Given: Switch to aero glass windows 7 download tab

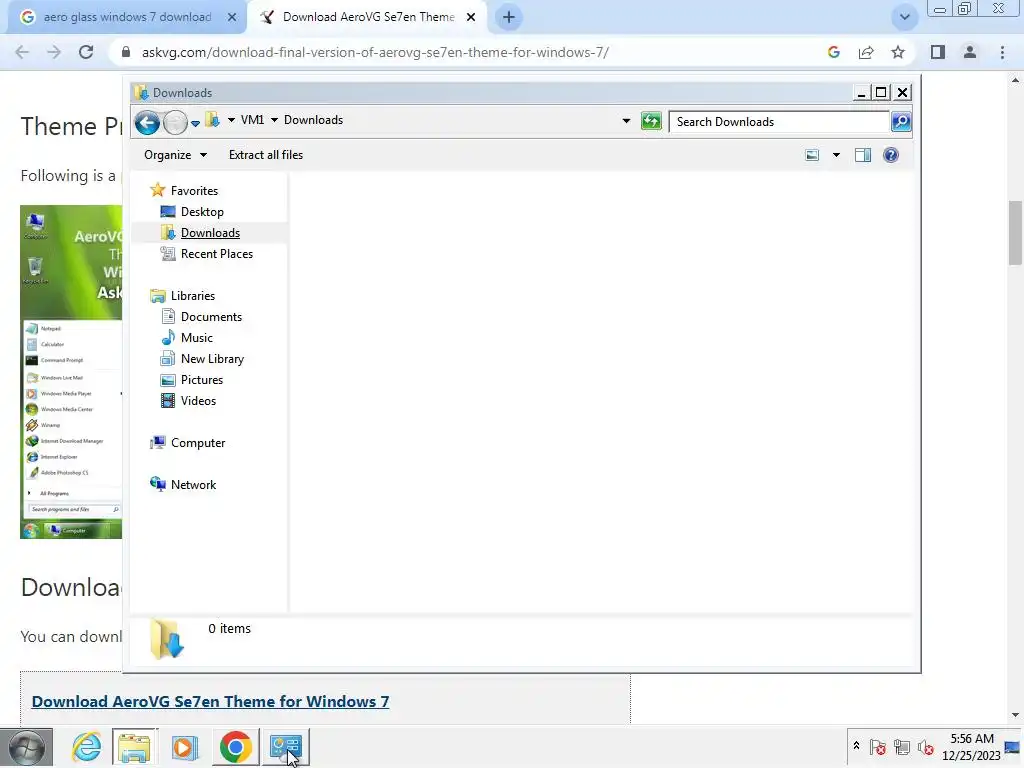Looking at the screenshot, I should click(x=127, y=17).
